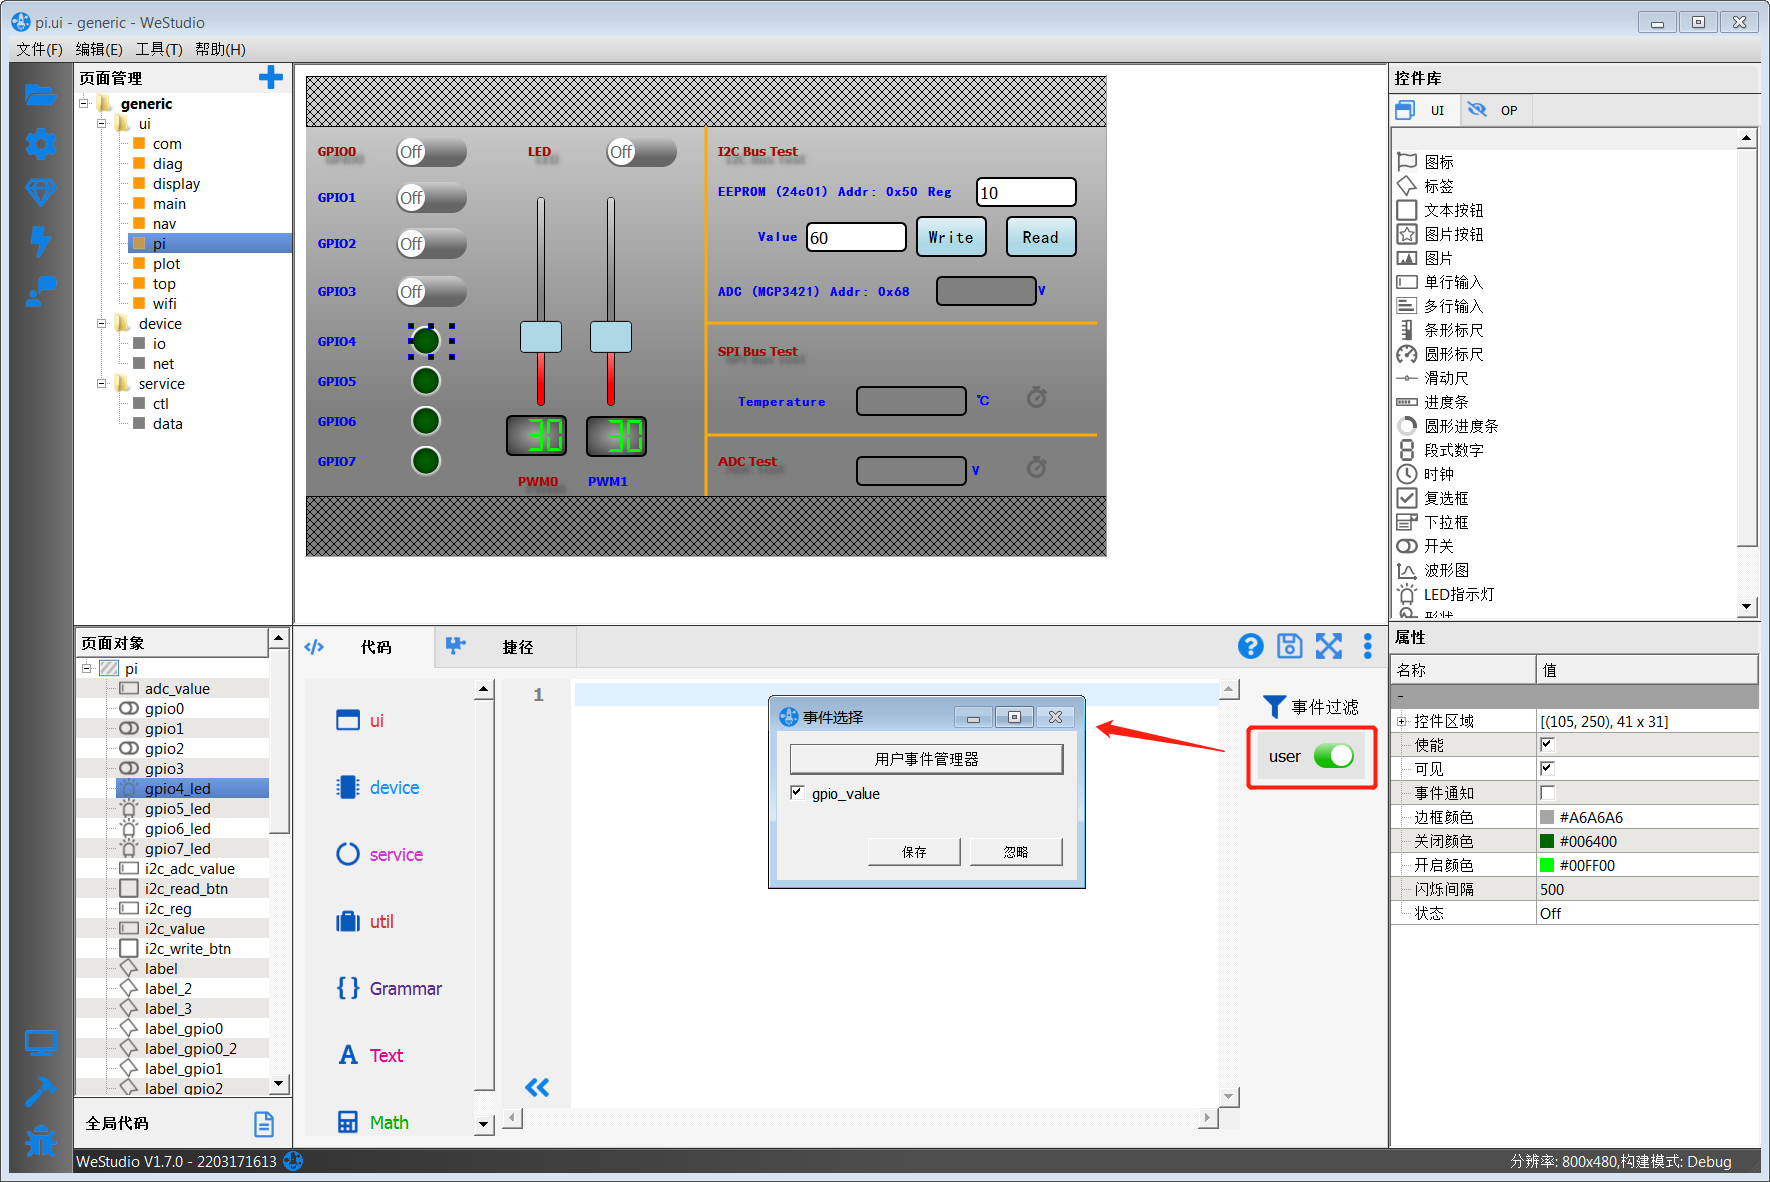Open the global code document icon
The image size is (1770, 1182).
tap(263, 1124)
